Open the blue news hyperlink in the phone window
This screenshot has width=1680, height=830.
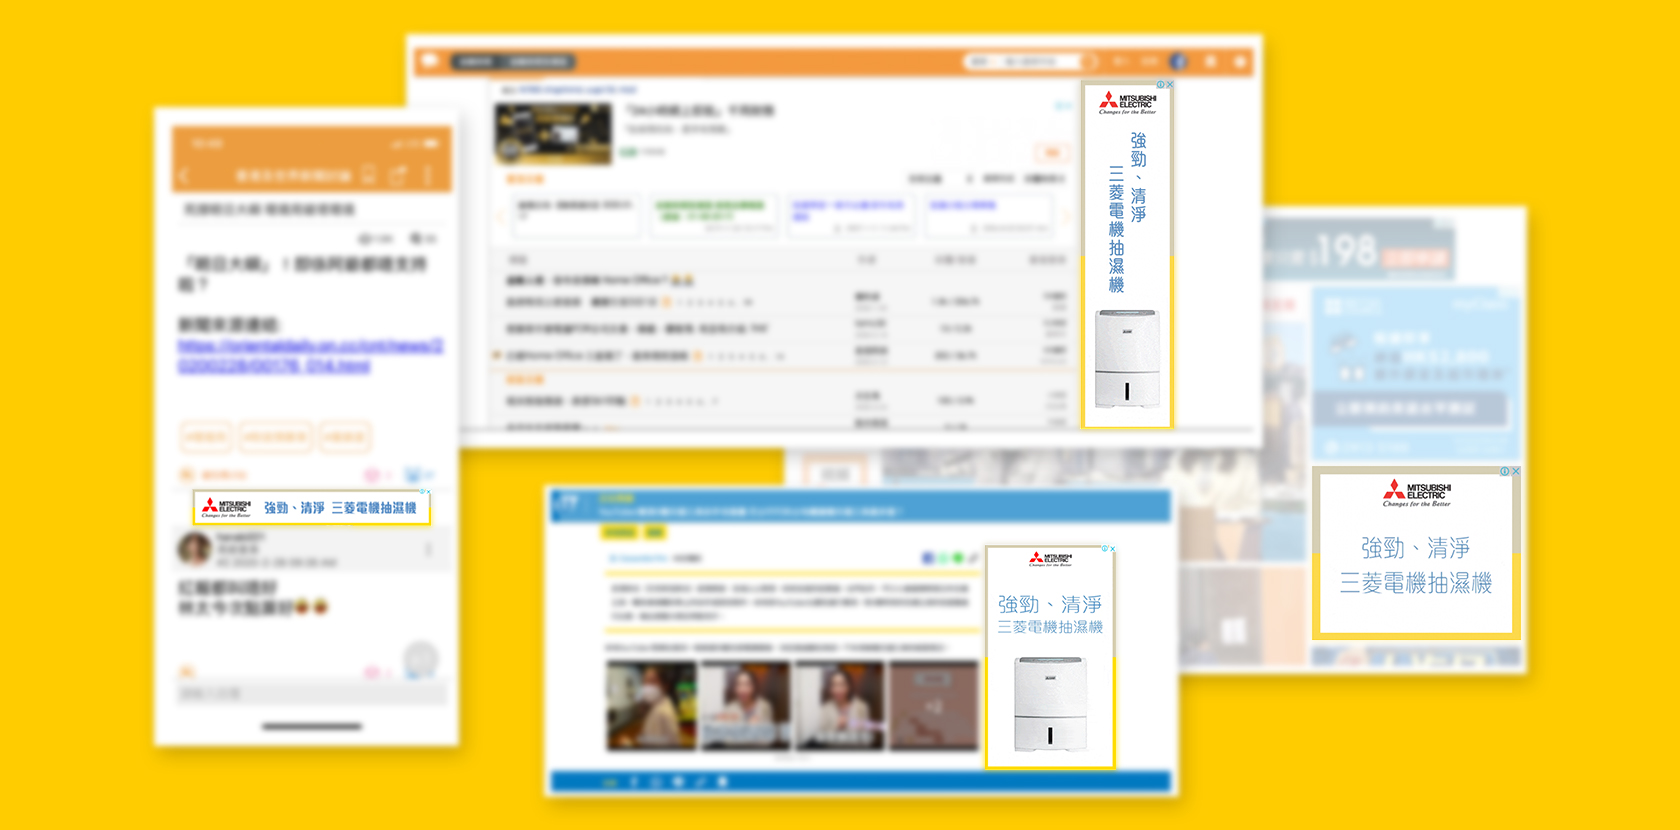[x=310, y=356]
